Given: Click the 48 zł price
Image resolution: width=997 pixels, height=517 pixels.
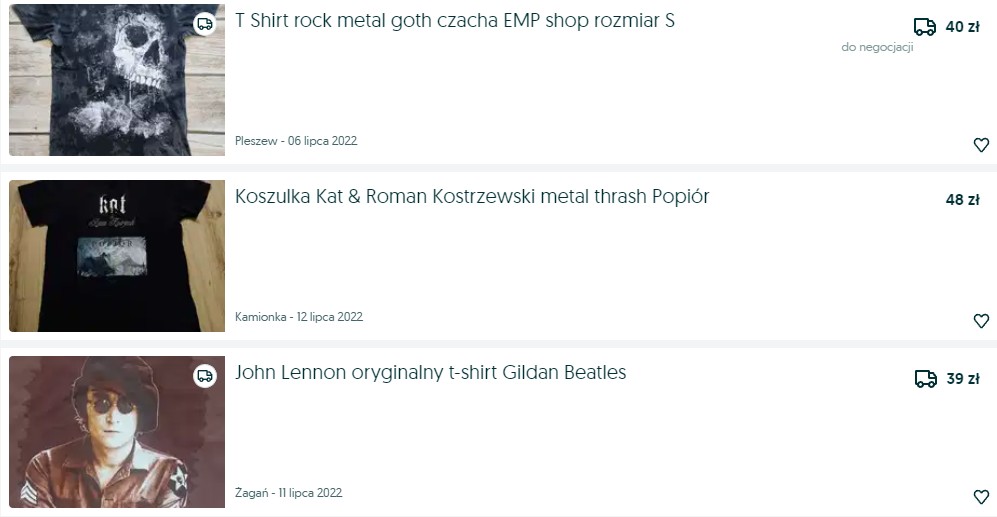Looking at the screenshot, I should pos(962,200).
